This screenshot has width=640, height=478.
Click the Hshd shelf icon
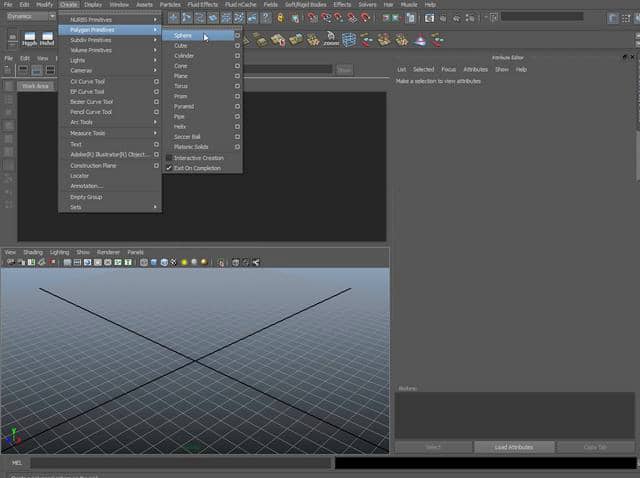(47, 39)
